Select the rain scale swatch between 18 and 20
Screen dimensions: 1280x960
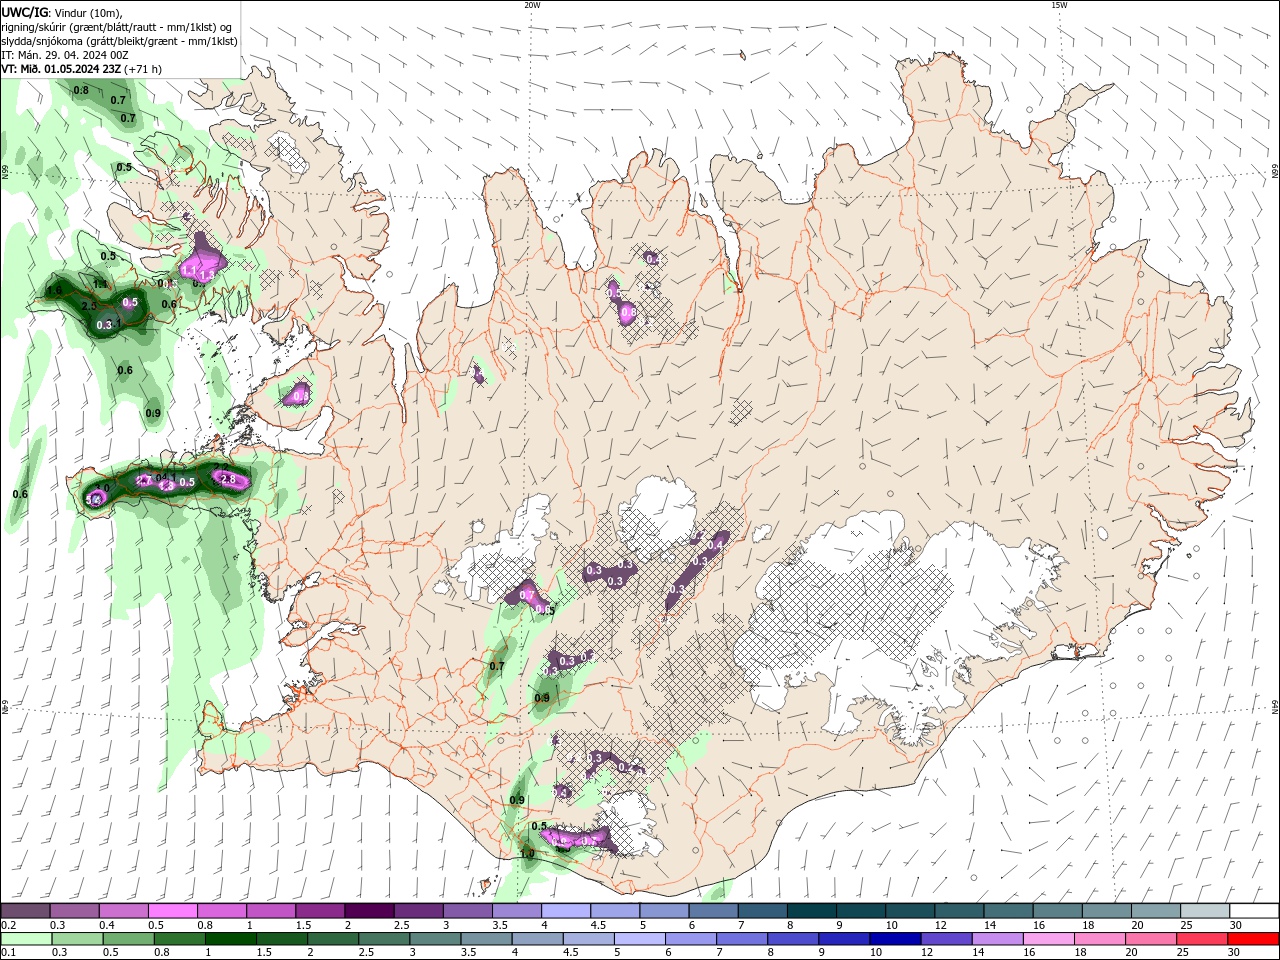pyautogui.click(x=1100, y=939)
